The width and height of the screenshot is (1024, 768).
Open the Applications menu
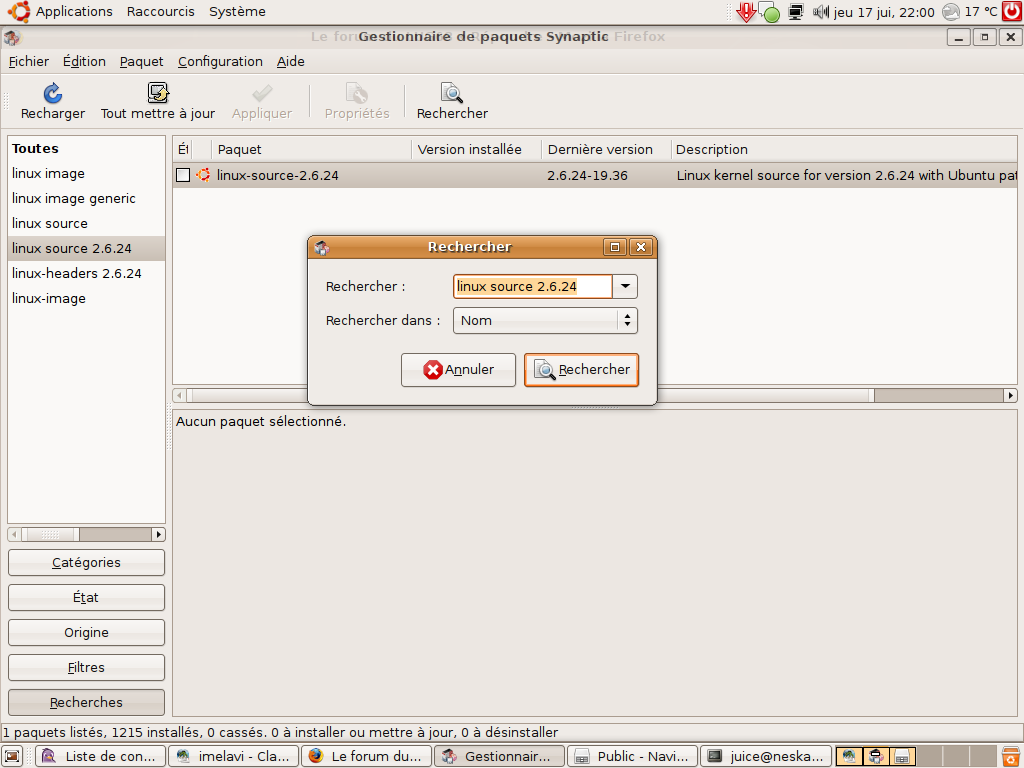pyautogui.click(x=74, y=12)
